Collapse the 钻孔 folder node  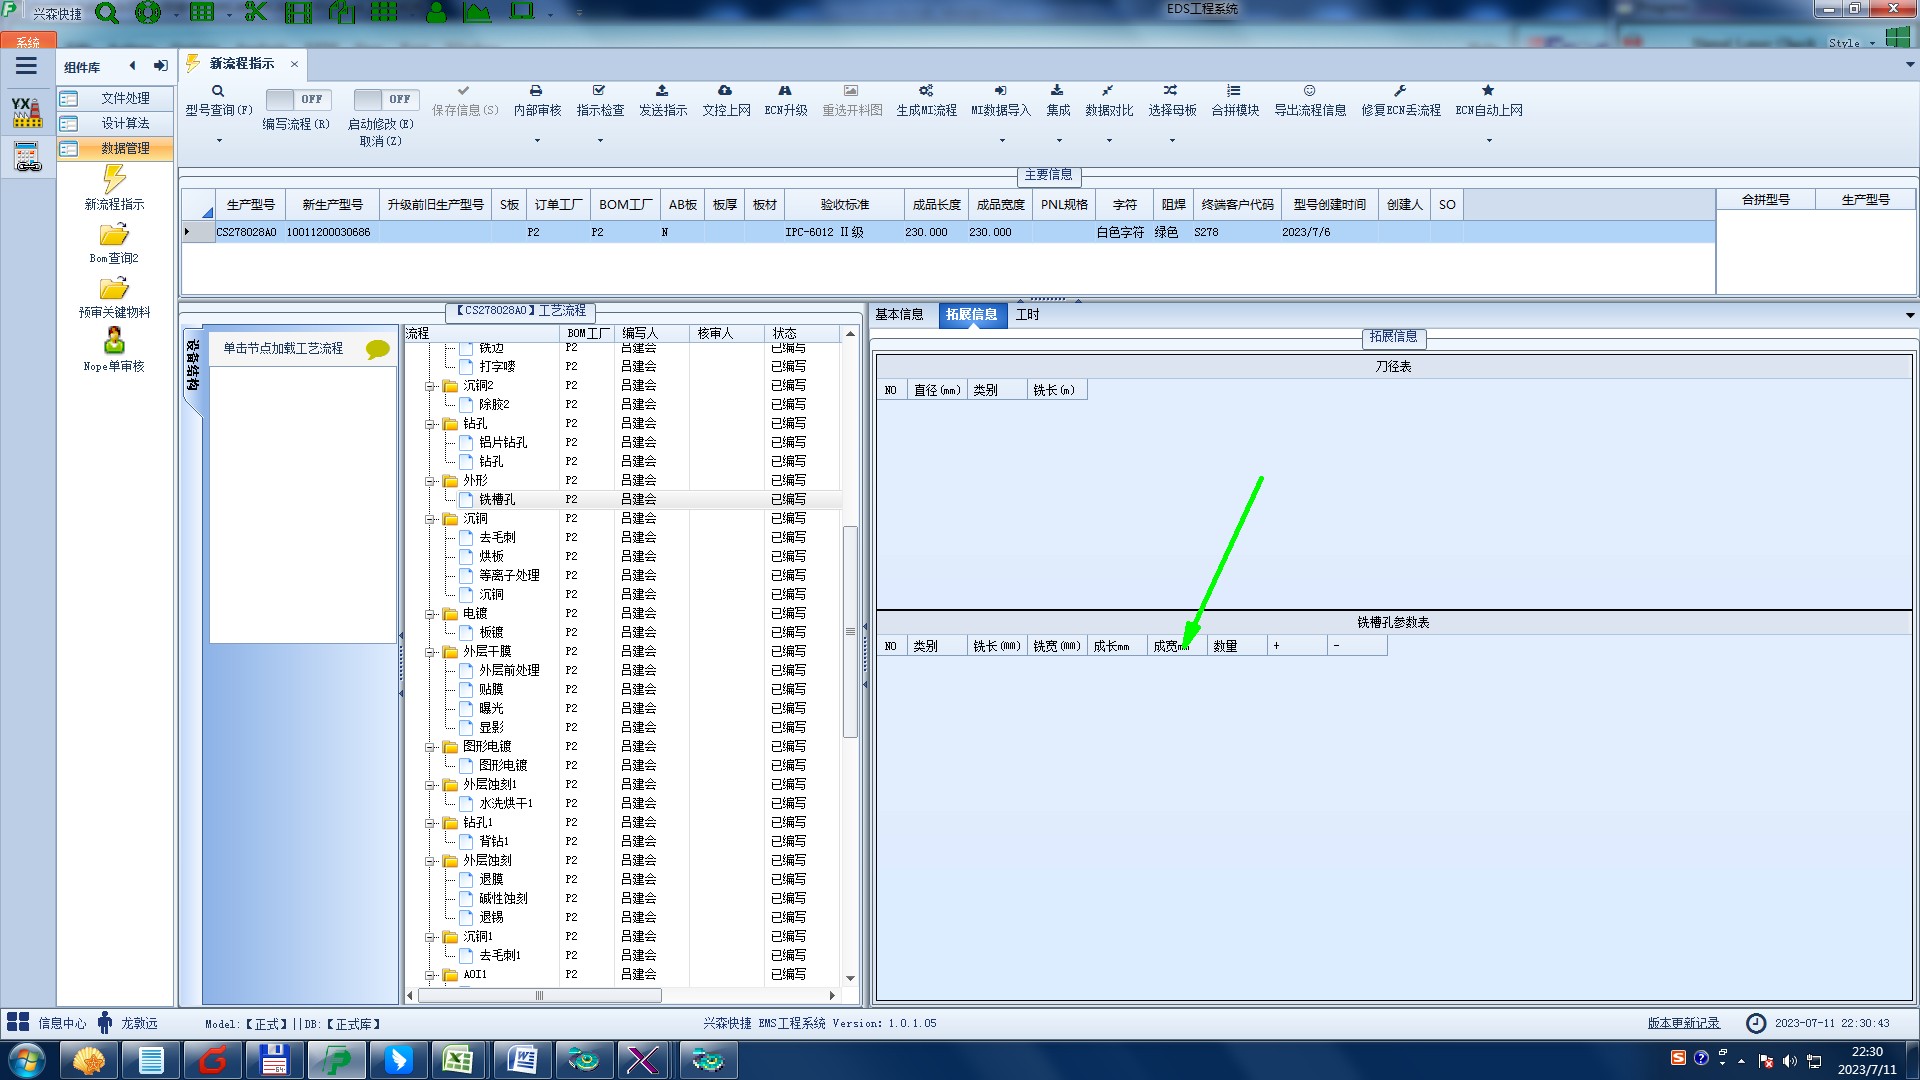click(x=431, y=424)
